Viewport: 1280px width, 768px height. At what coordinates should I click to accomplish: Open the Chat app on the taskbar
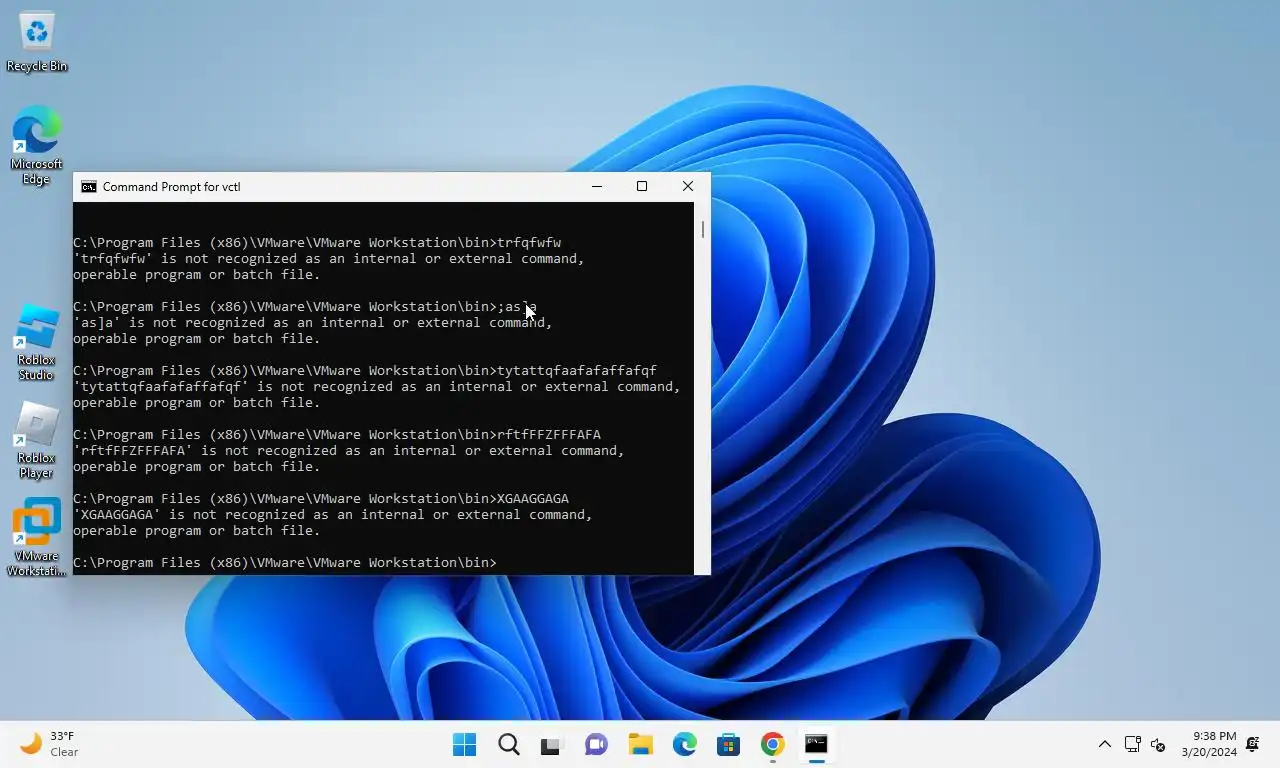click(x=596, y=744)
